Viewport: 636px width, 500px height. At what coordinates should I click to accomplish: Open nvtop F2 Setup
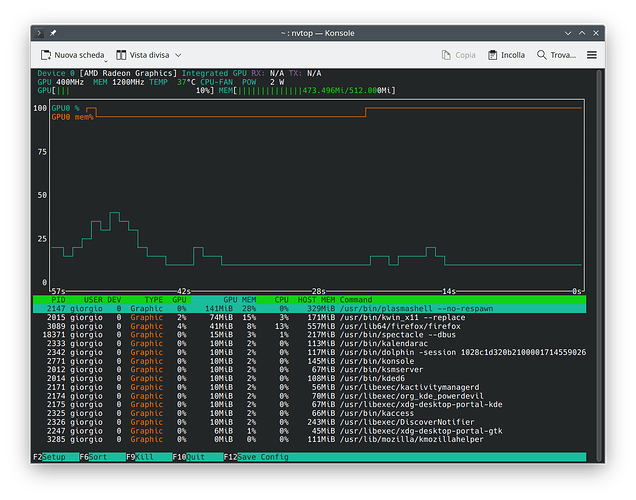pyautogui.click(x=56, y=457)
